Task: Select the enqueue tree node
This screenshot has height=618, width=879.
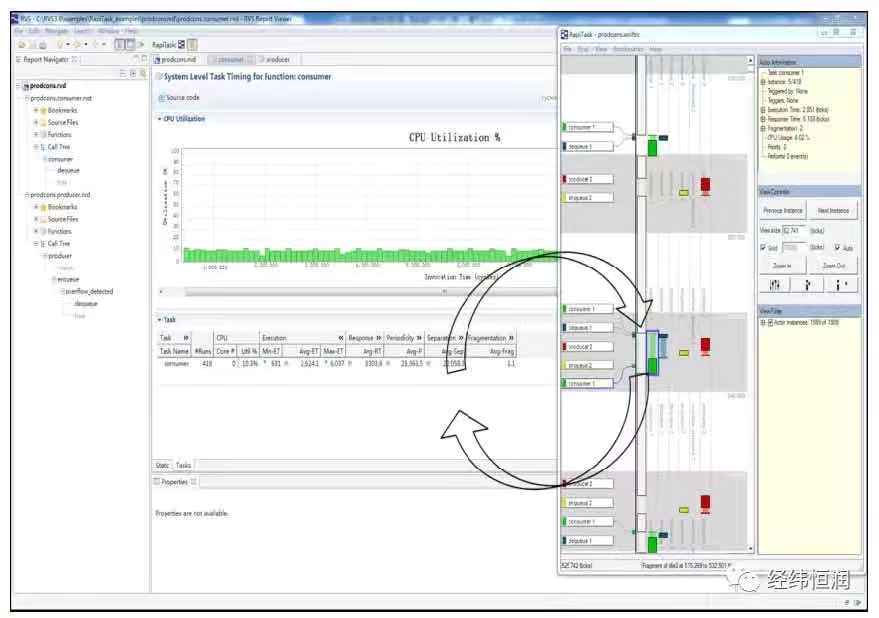Action: pos(68,279)
